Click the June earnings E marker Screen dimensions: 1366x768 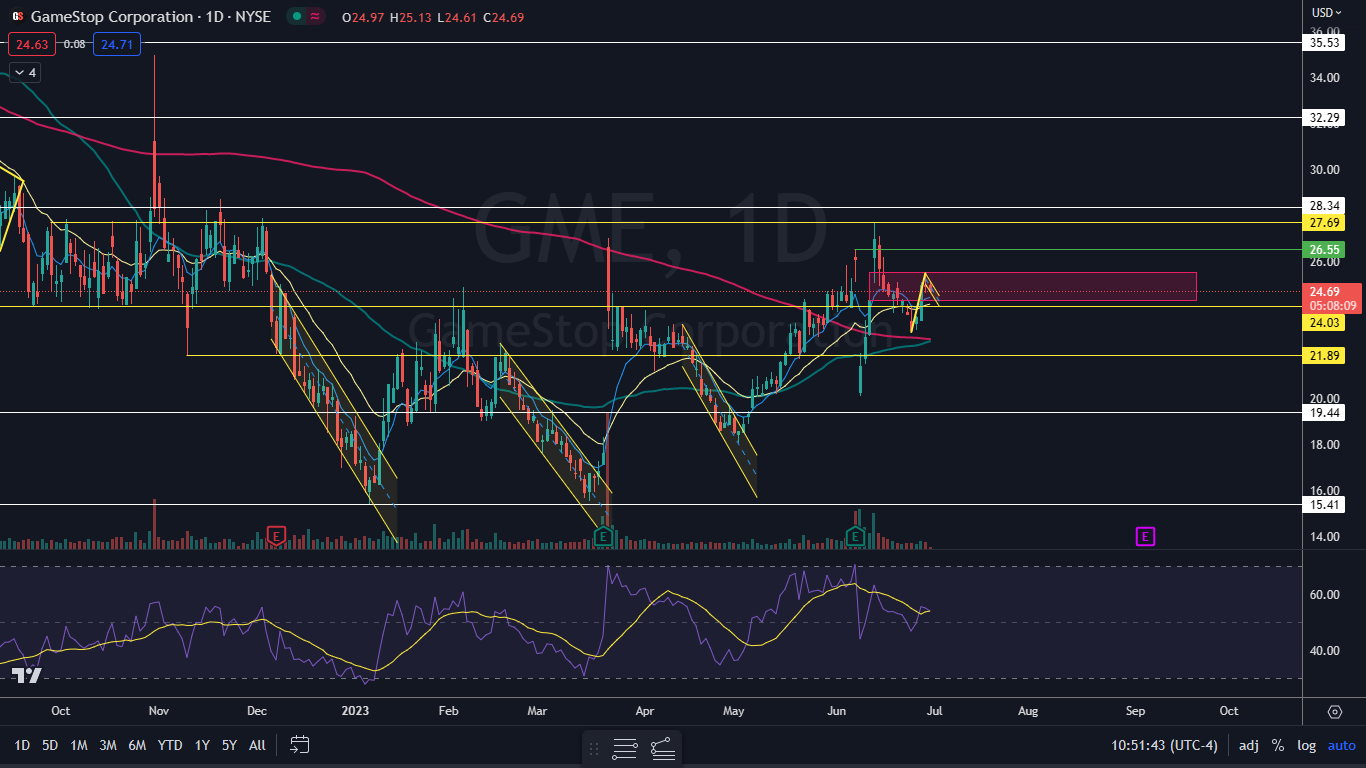click(x=856, y=537)
